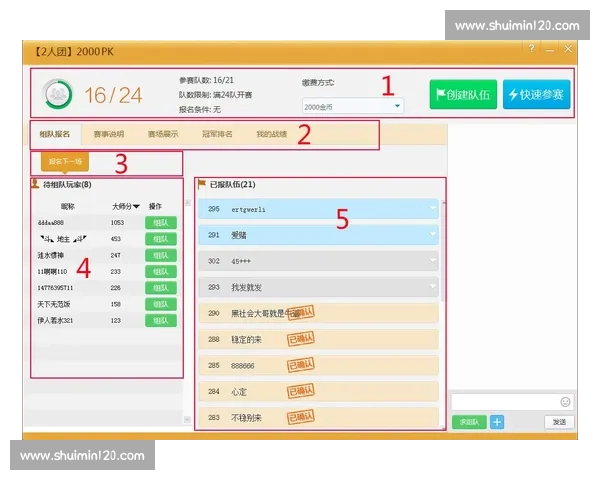
Task: Click the 已确认 stamp on team 288
Action: pos(301,339)
